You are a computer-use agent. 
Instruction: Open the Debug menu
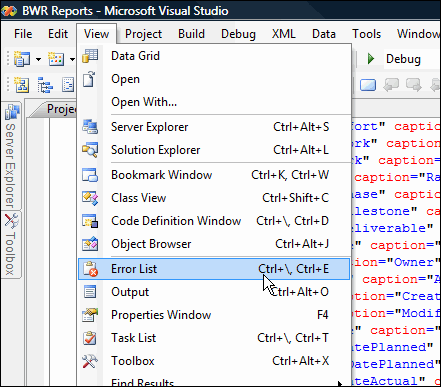tap(238, 34)
